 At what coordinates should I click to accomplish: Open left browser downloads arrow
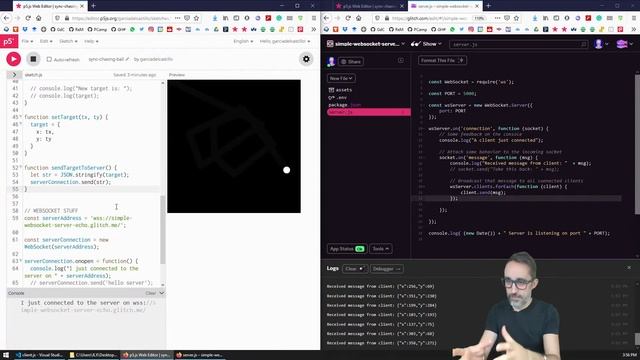215,18
